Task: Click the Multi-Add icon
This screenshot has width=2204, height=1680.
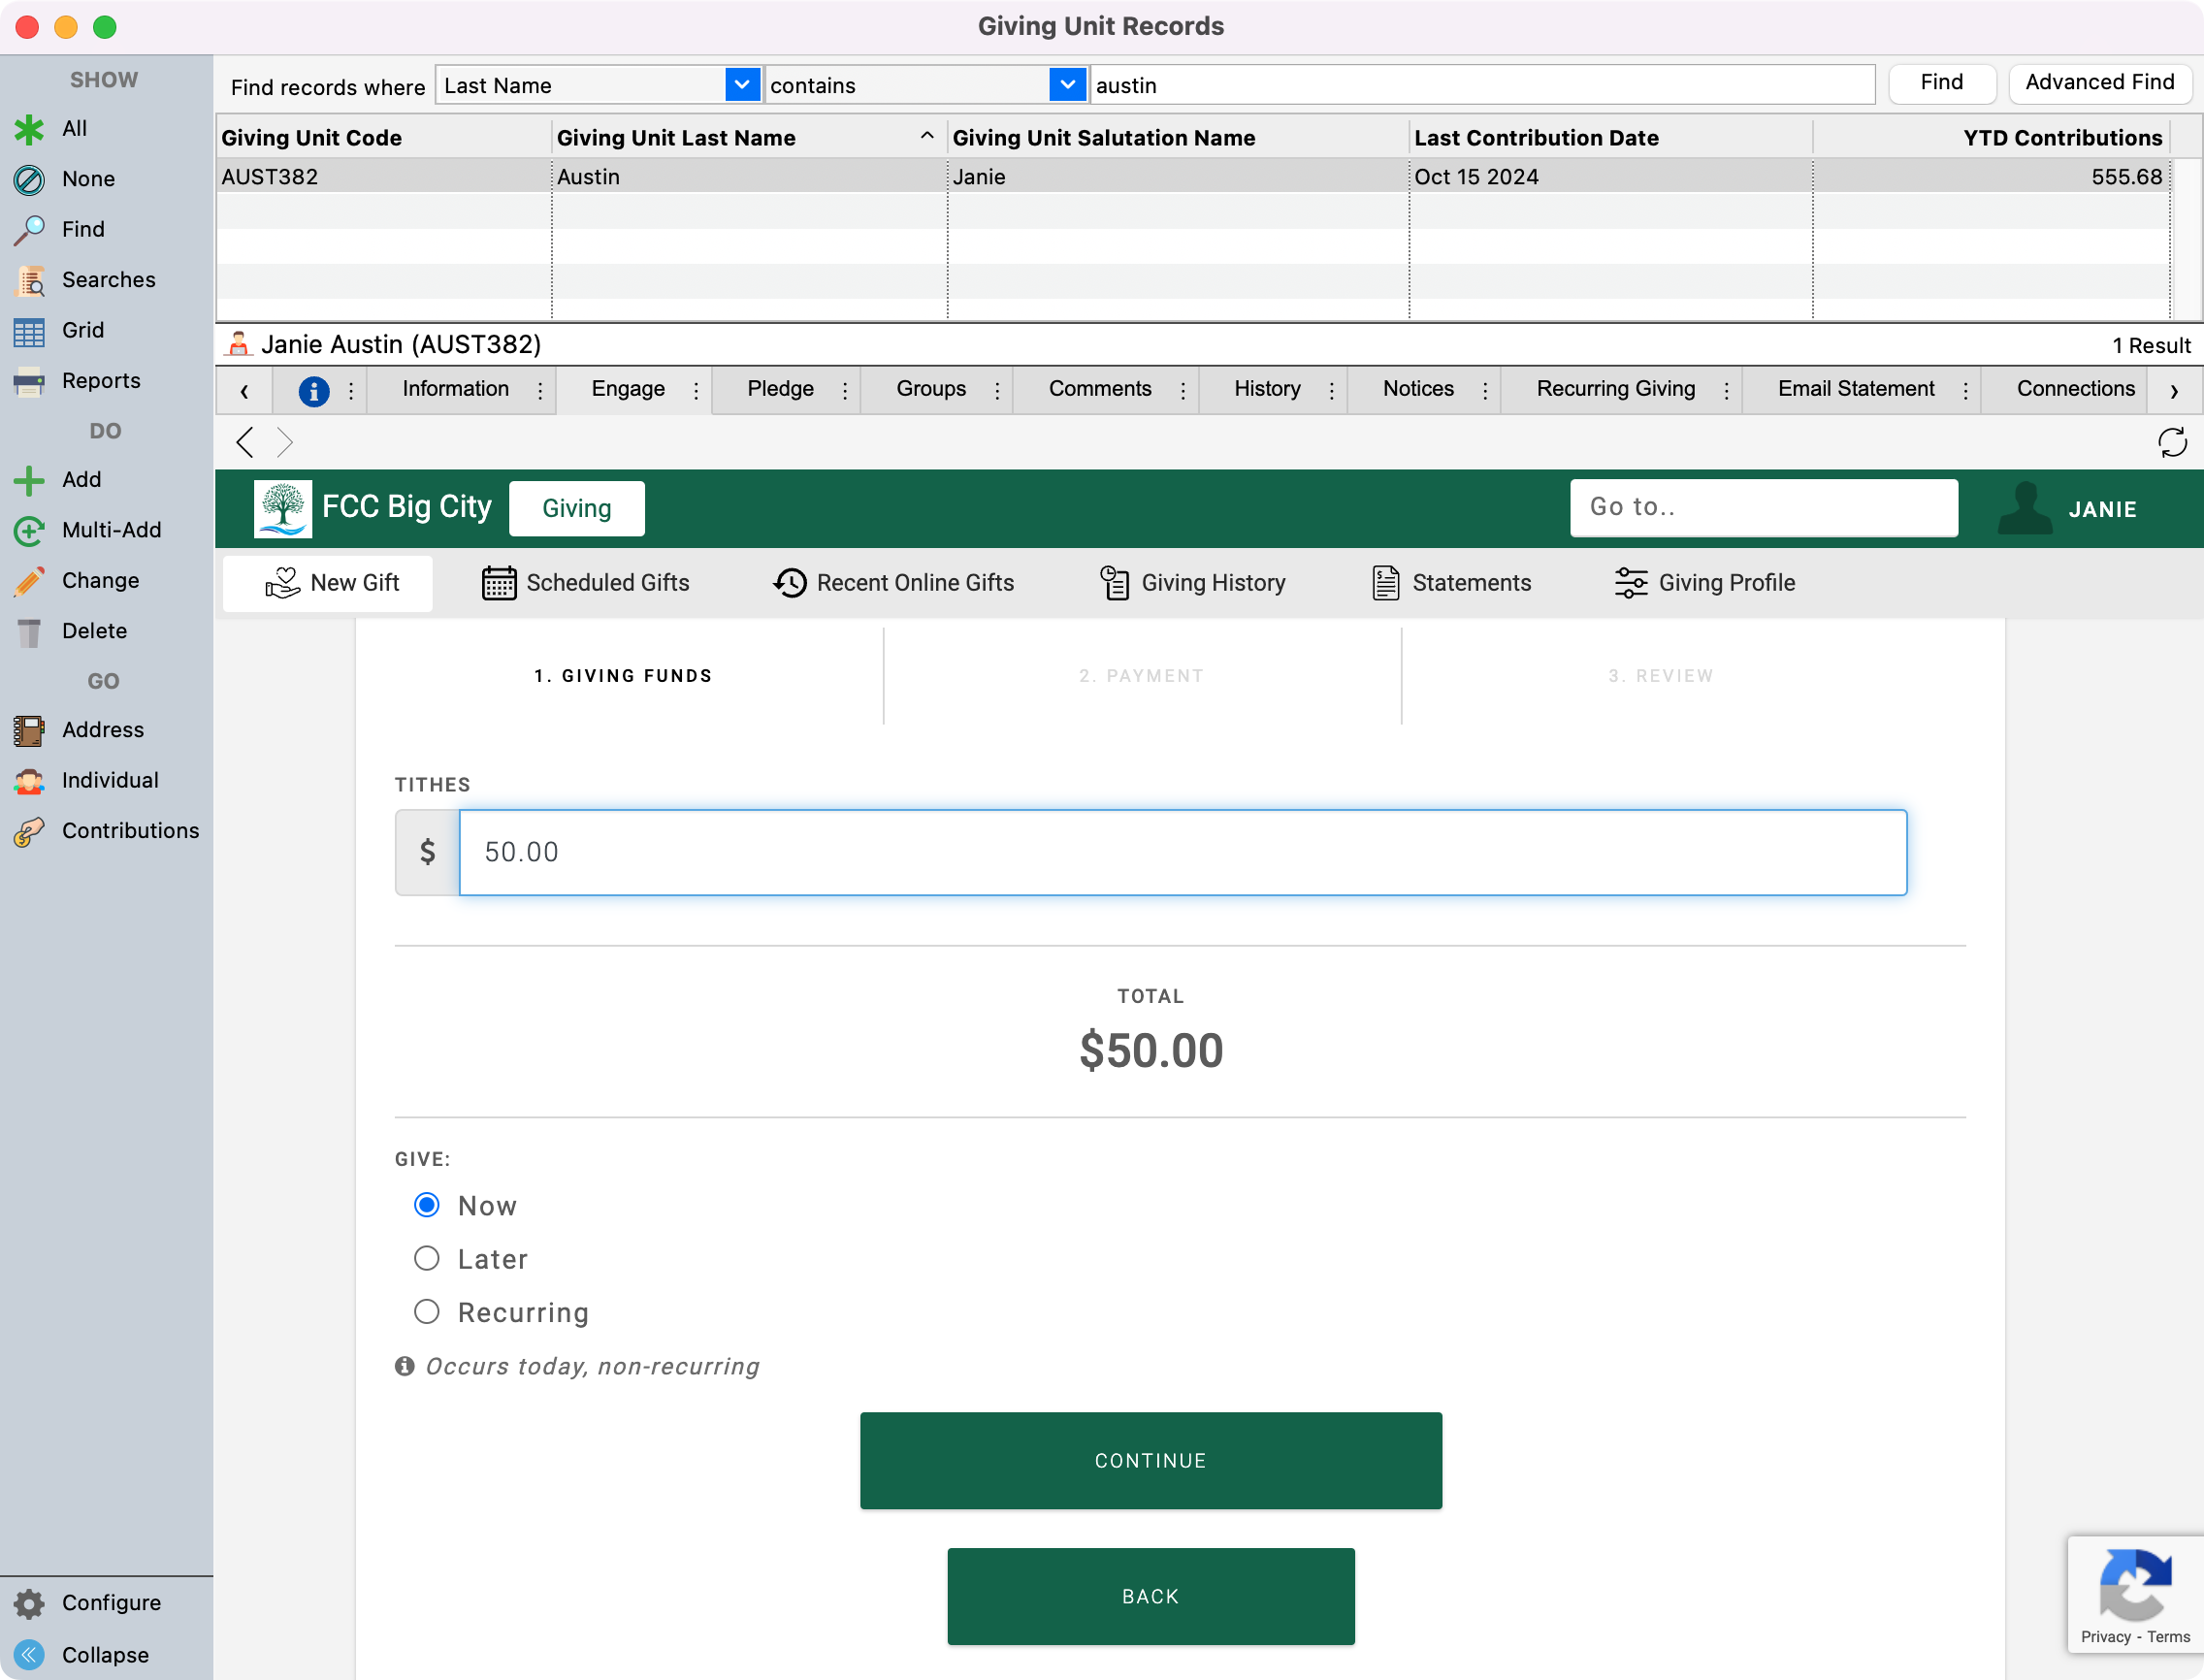Action: click(x=30, y=531)
